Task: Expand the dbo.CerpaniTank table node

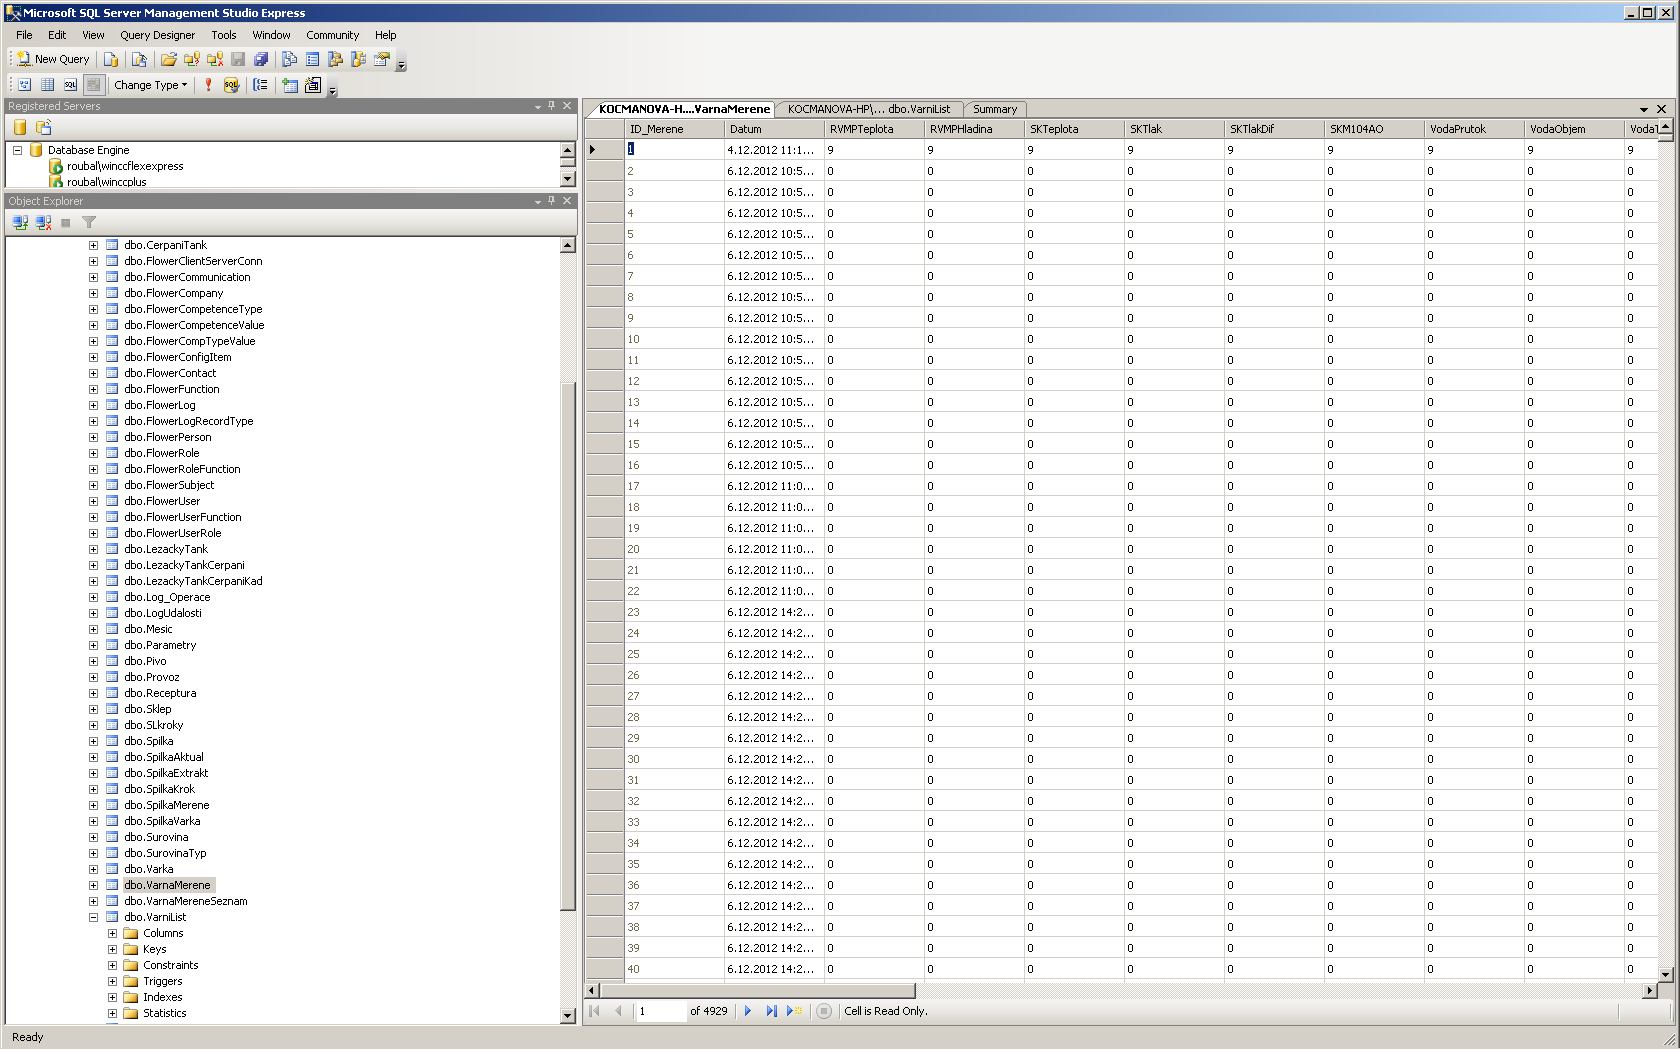Action: click(x=93, y=245)
